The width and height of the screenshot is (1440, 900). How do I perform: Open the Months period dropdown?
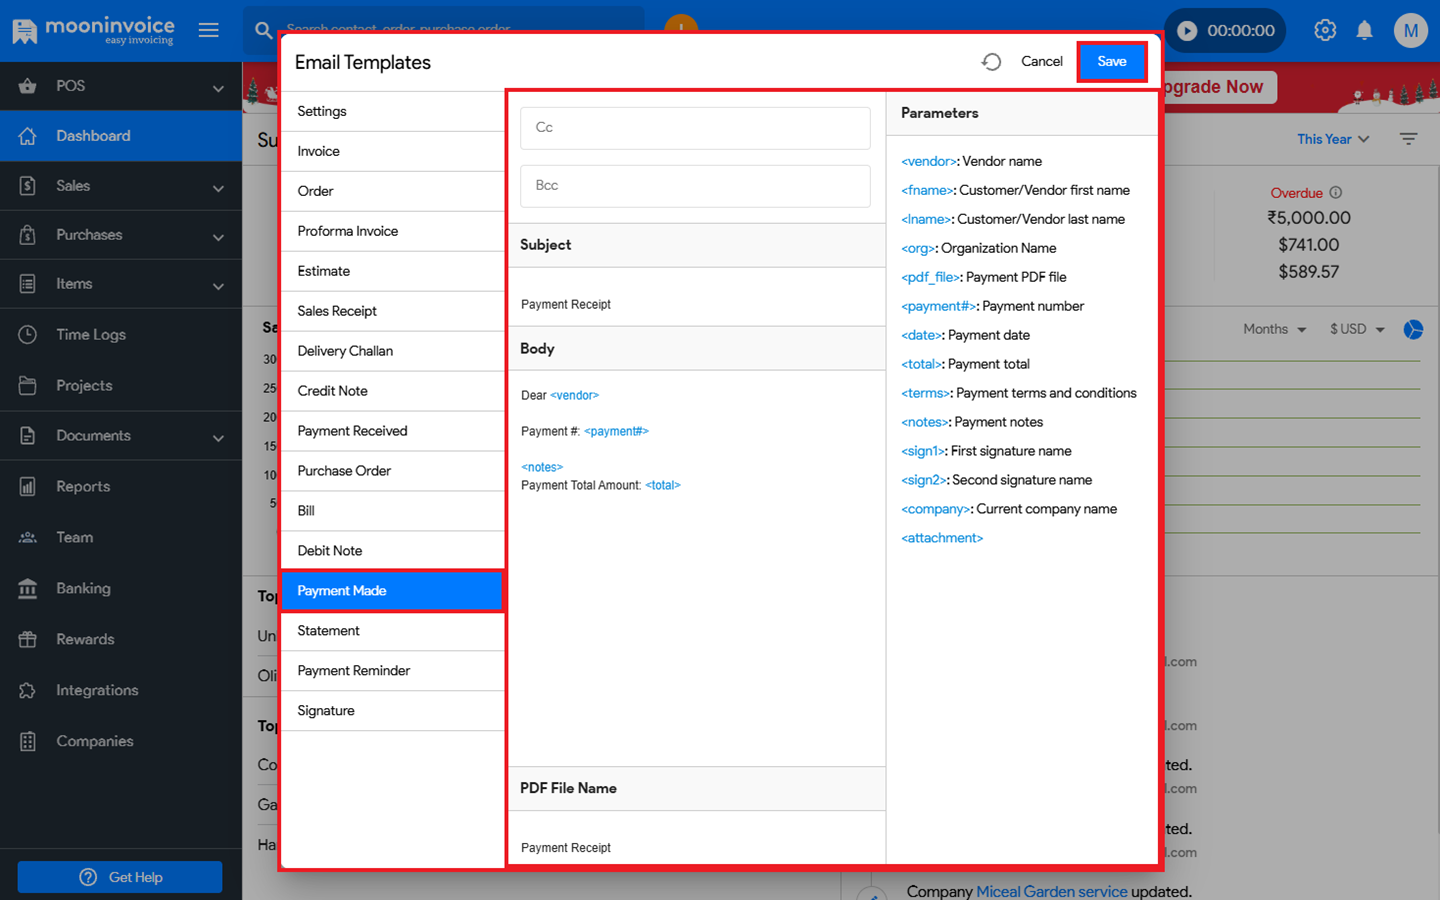1274,329
